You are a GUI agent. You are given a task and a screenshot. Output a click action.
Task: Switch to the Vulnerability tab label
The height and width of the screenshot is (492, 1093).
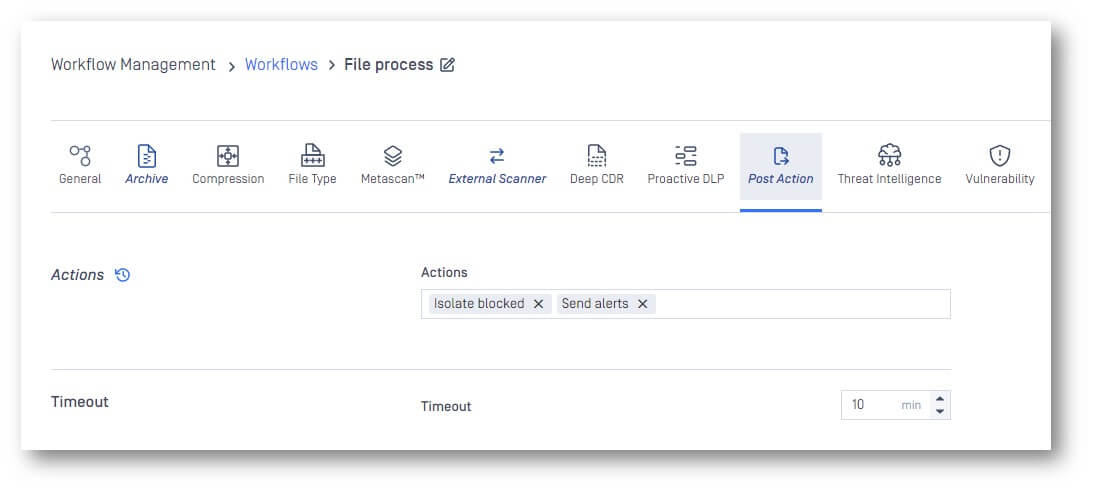(x=1000, y=179)
